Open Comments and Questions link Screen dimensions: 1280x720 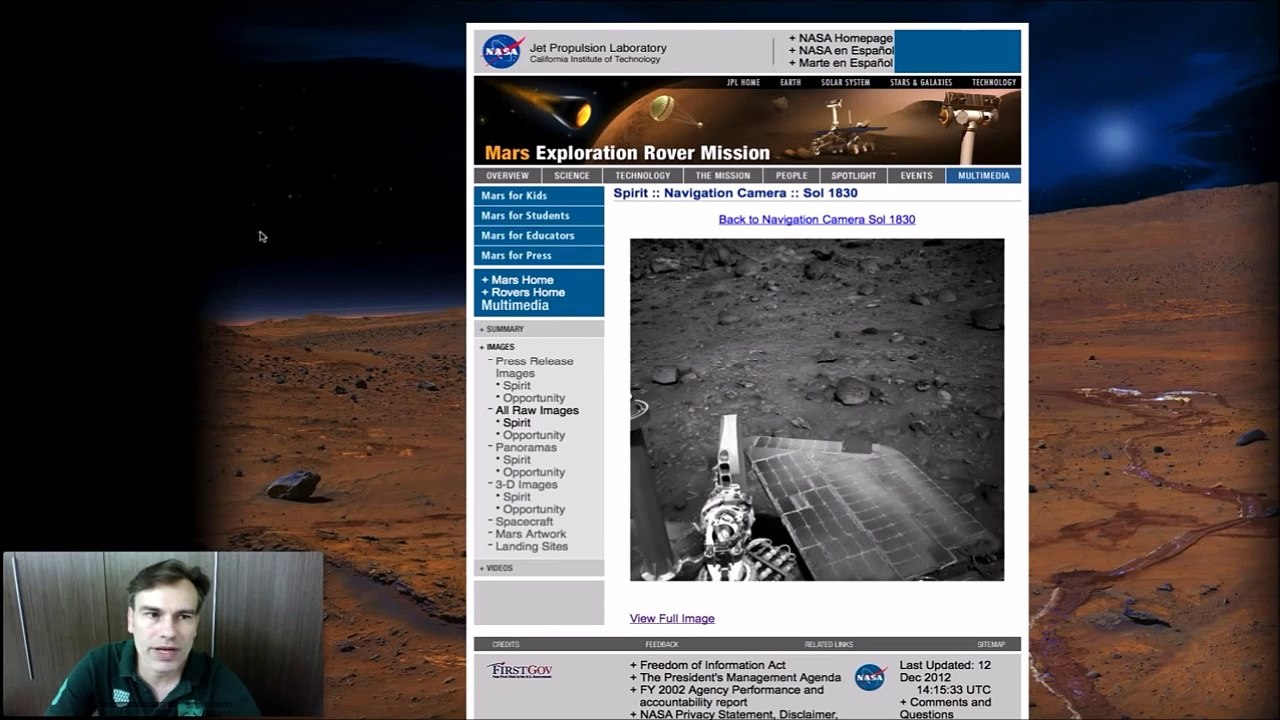point(945,708)
